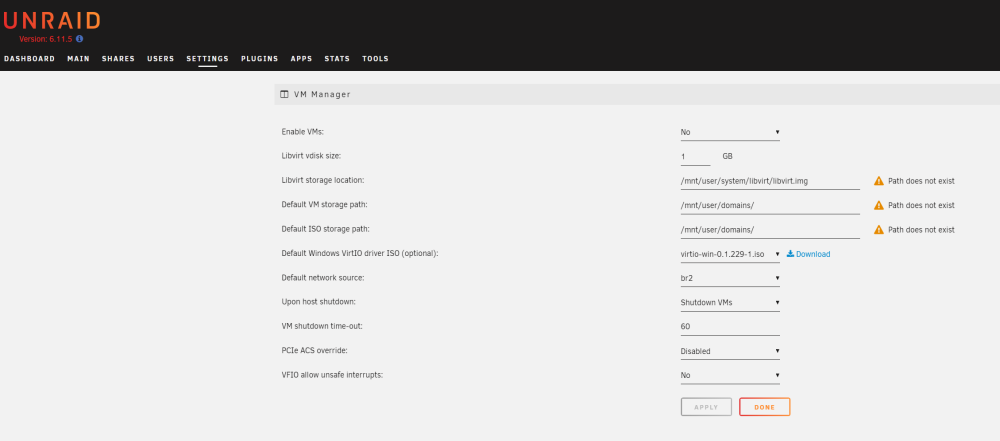Image resolution: width=1000 pixels, height=441 pixels.
Task: Click the Default Windows VirtIO driver ISO label
Action: click(360, 253)
